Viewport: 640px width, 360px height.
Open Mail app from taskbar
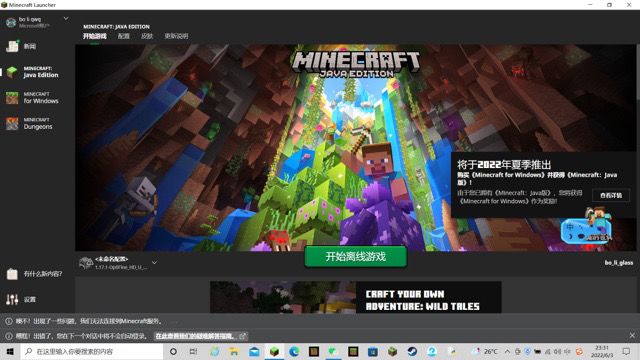point(254,351)
